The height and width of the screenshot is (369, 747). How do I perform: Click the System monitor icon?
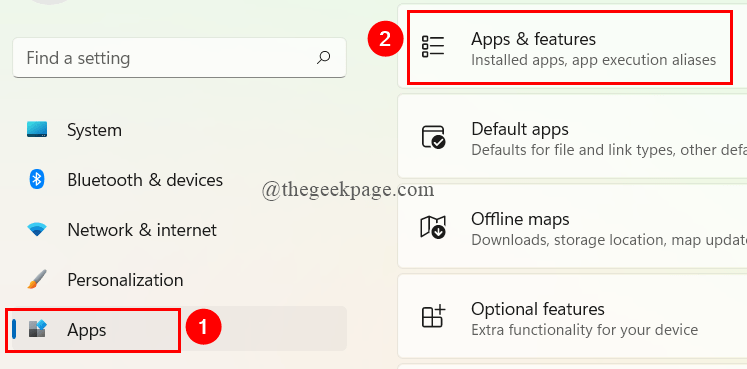coord(37,130)
